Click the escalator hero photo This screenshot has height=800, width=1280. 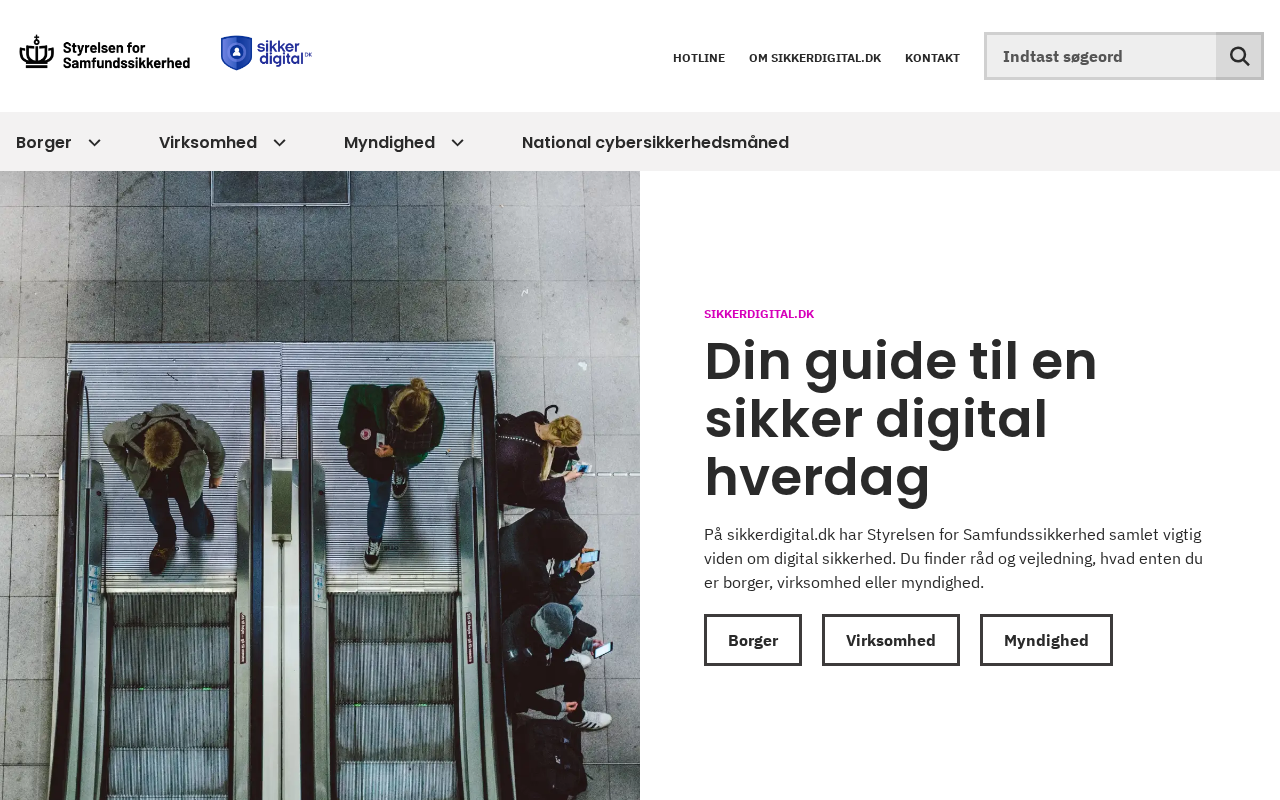tap(320, 485)
